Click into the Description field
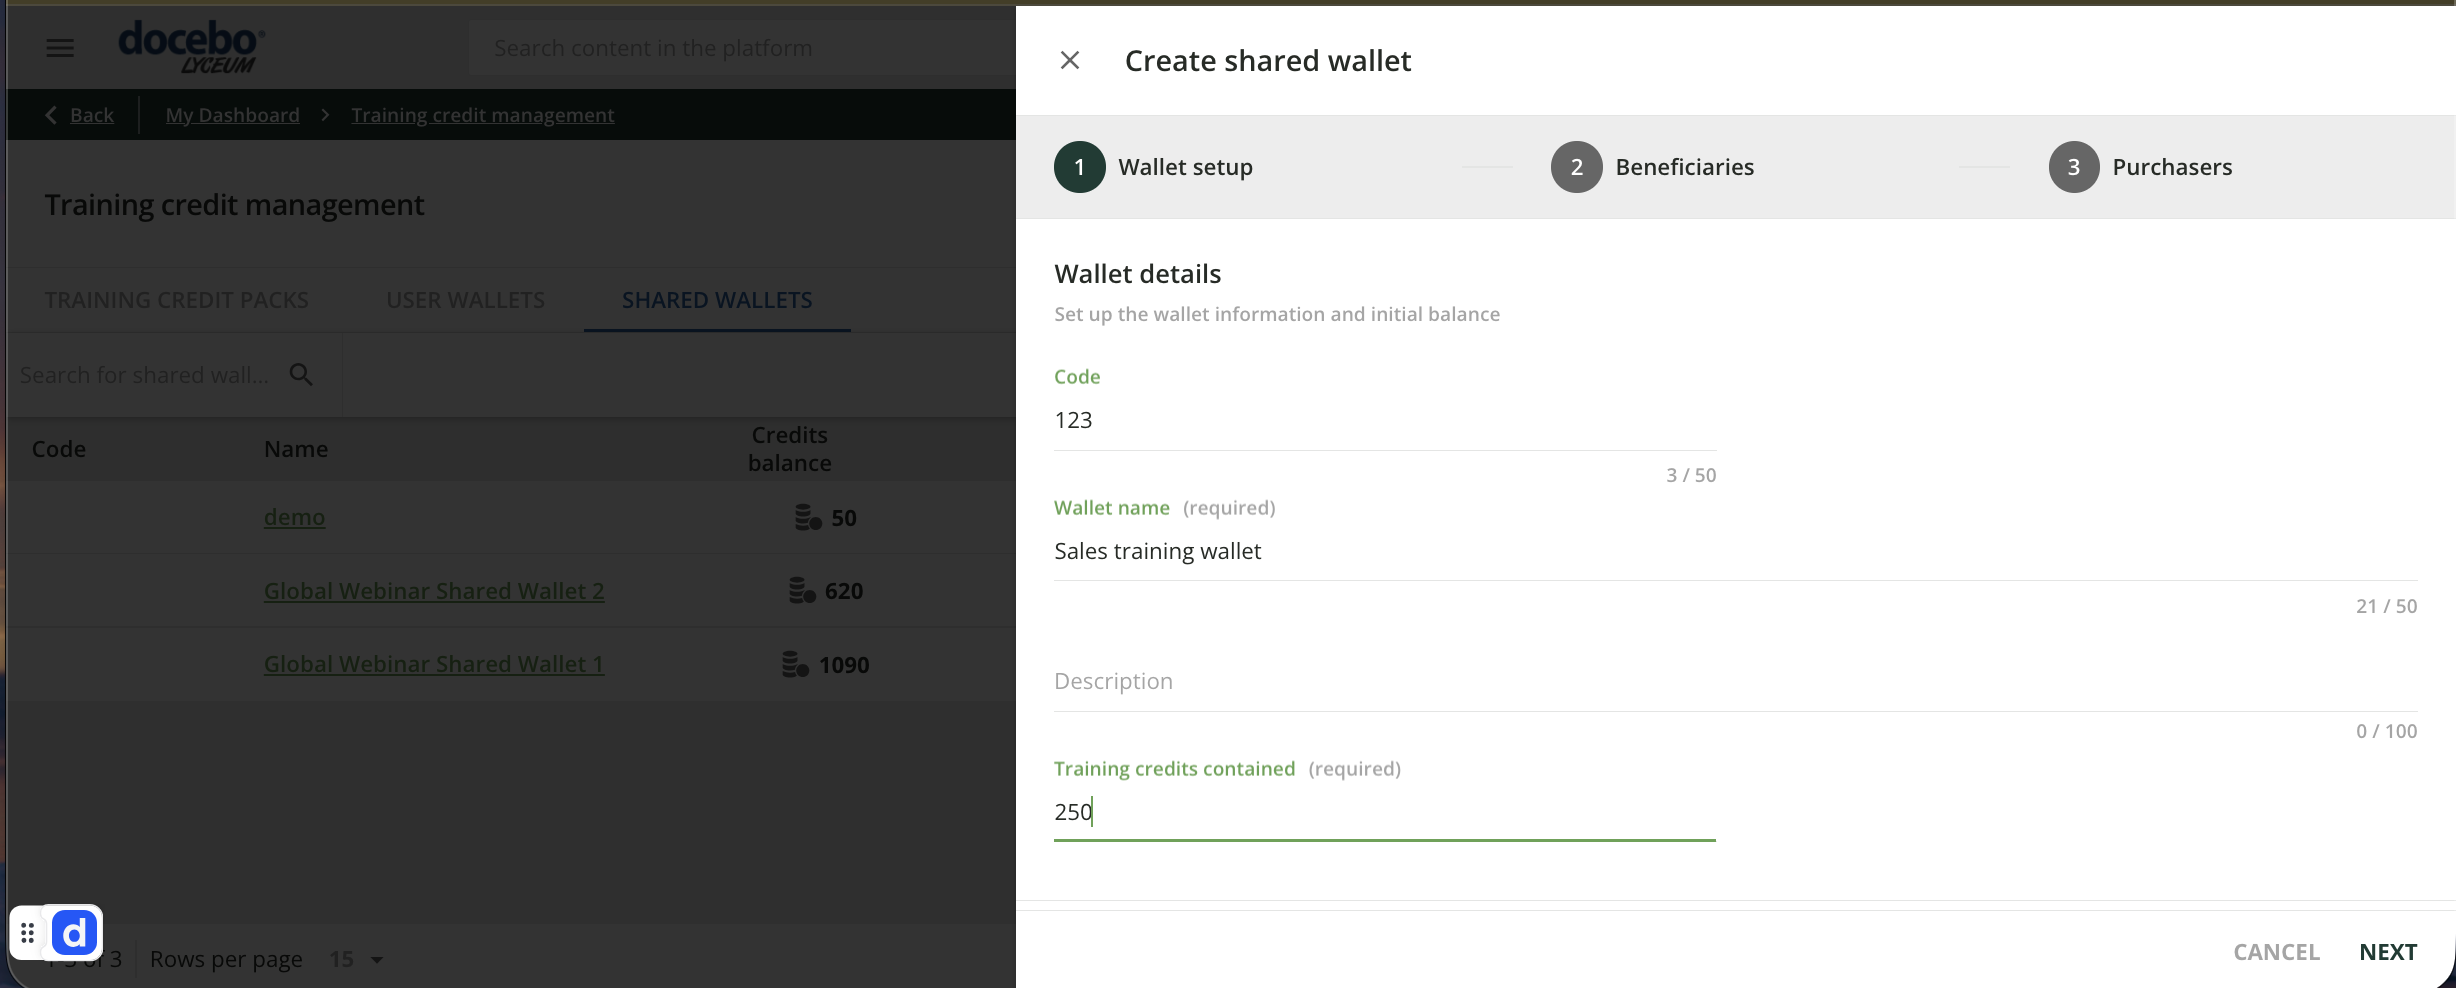 1735,681
